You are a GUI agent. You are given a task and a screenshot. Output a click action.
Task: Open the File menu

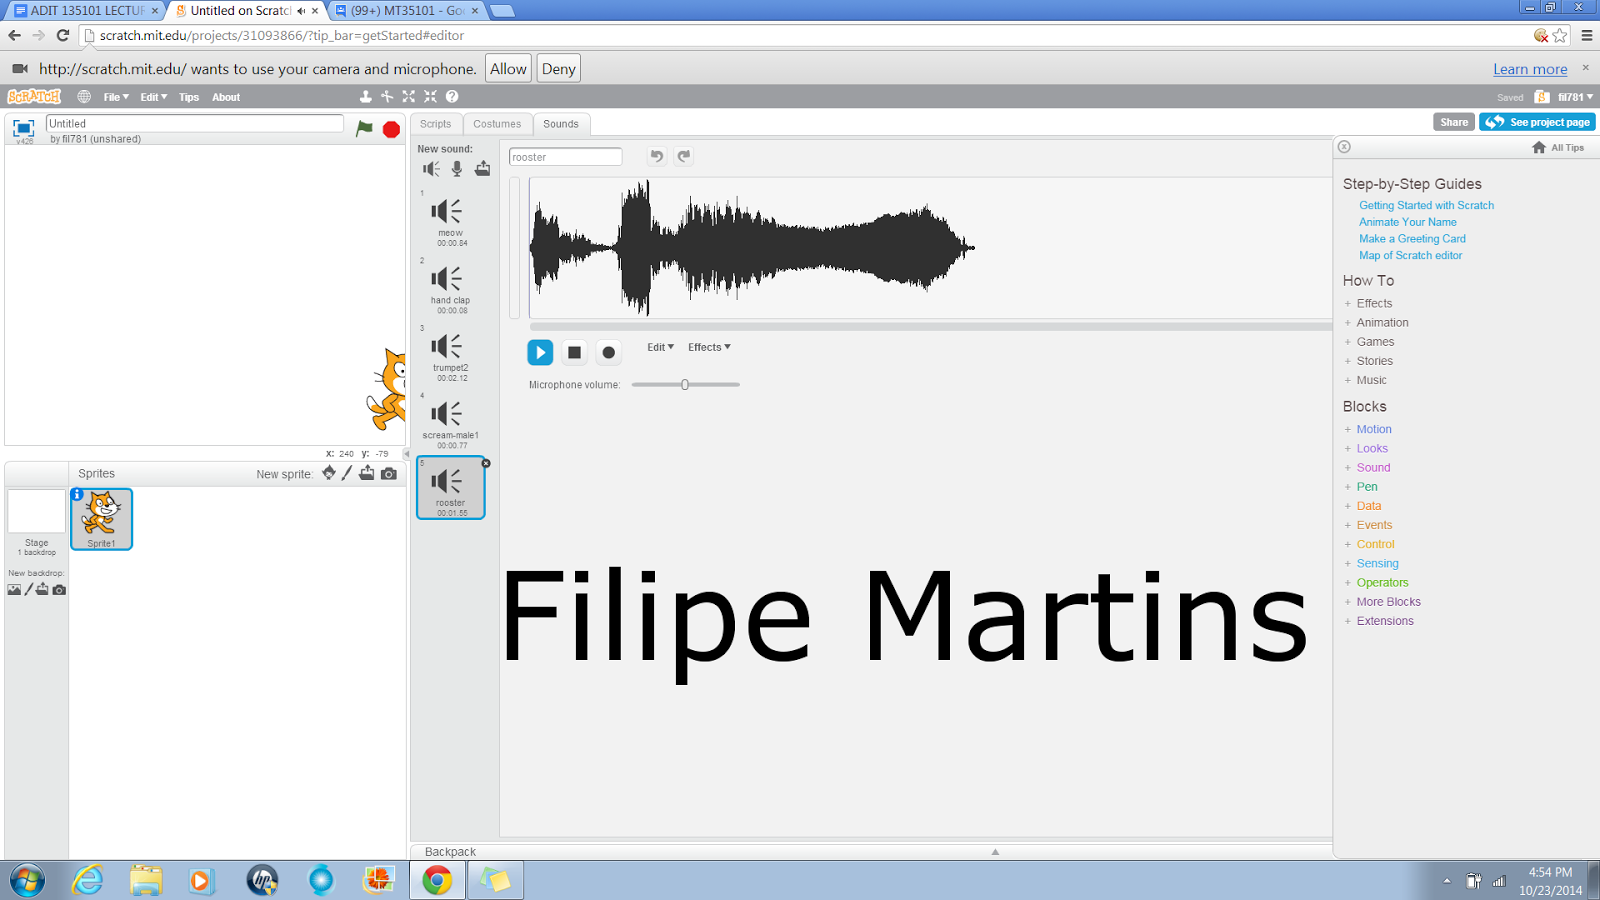[x=113, y=96]
